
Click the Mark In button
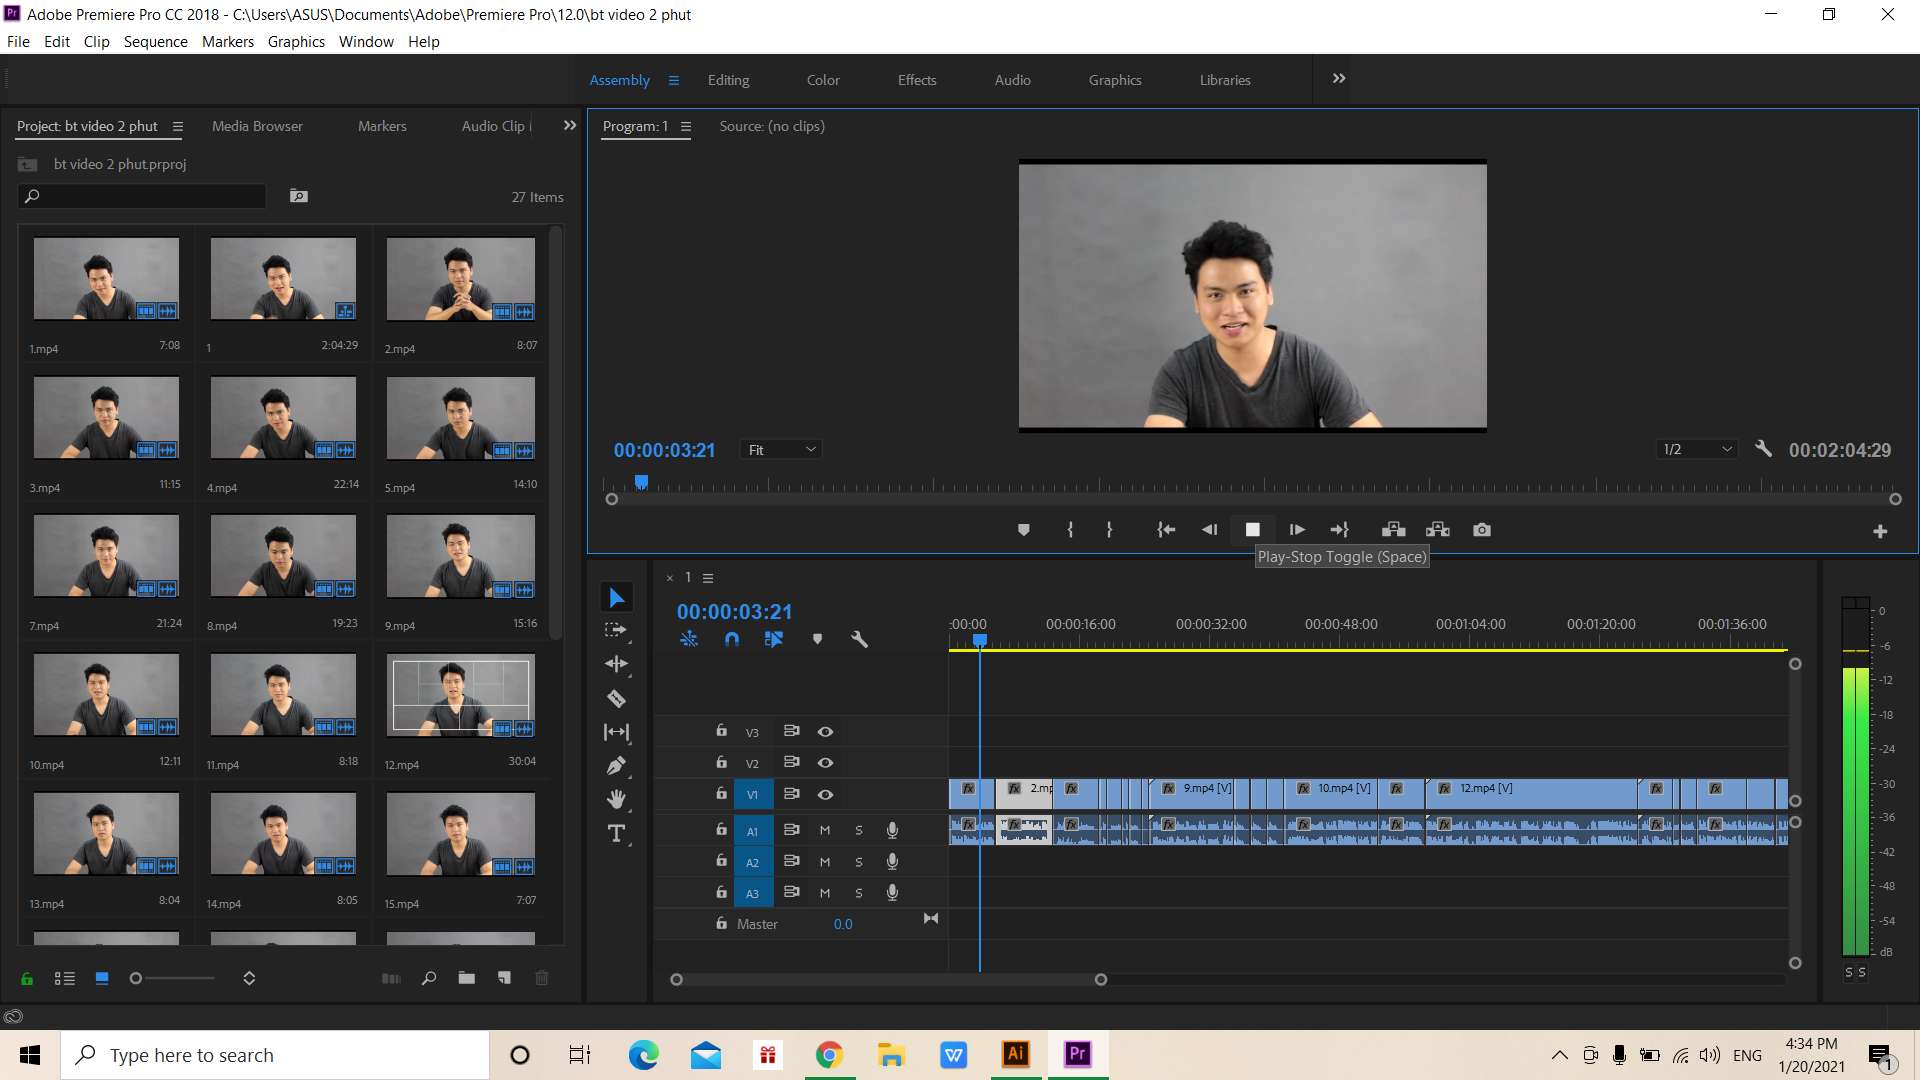1070,530
